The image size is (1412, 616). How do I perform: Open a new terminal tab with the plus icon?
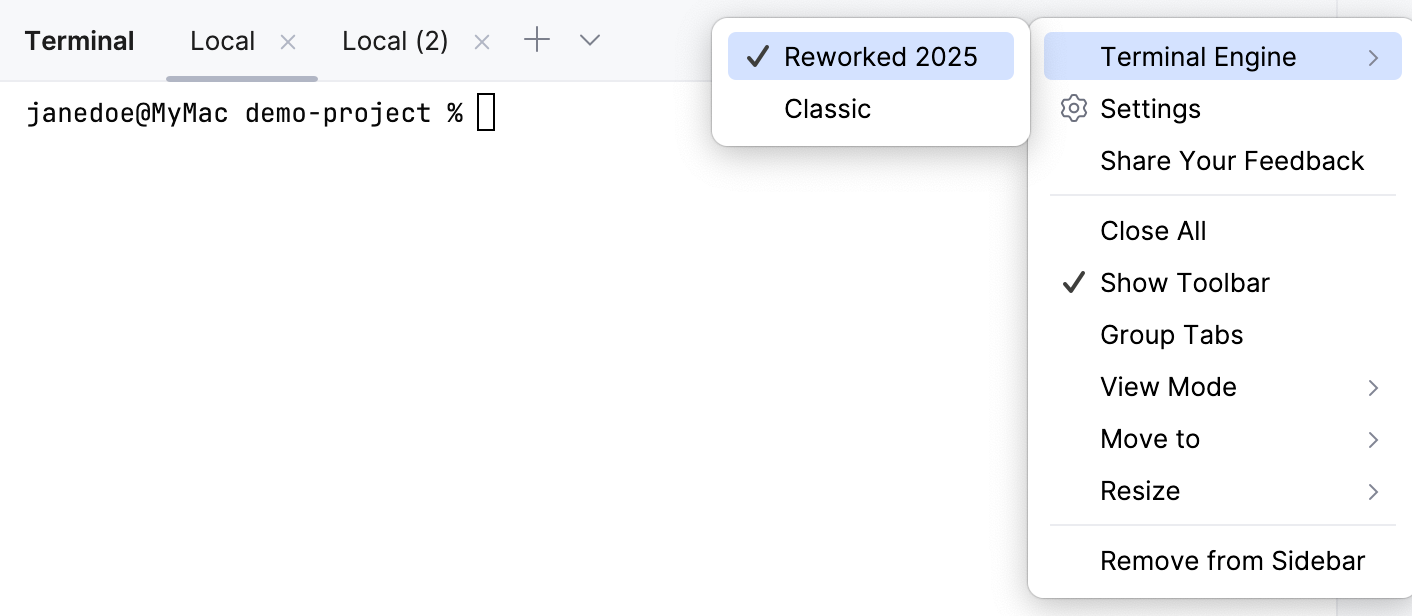(x=537, y=40)
